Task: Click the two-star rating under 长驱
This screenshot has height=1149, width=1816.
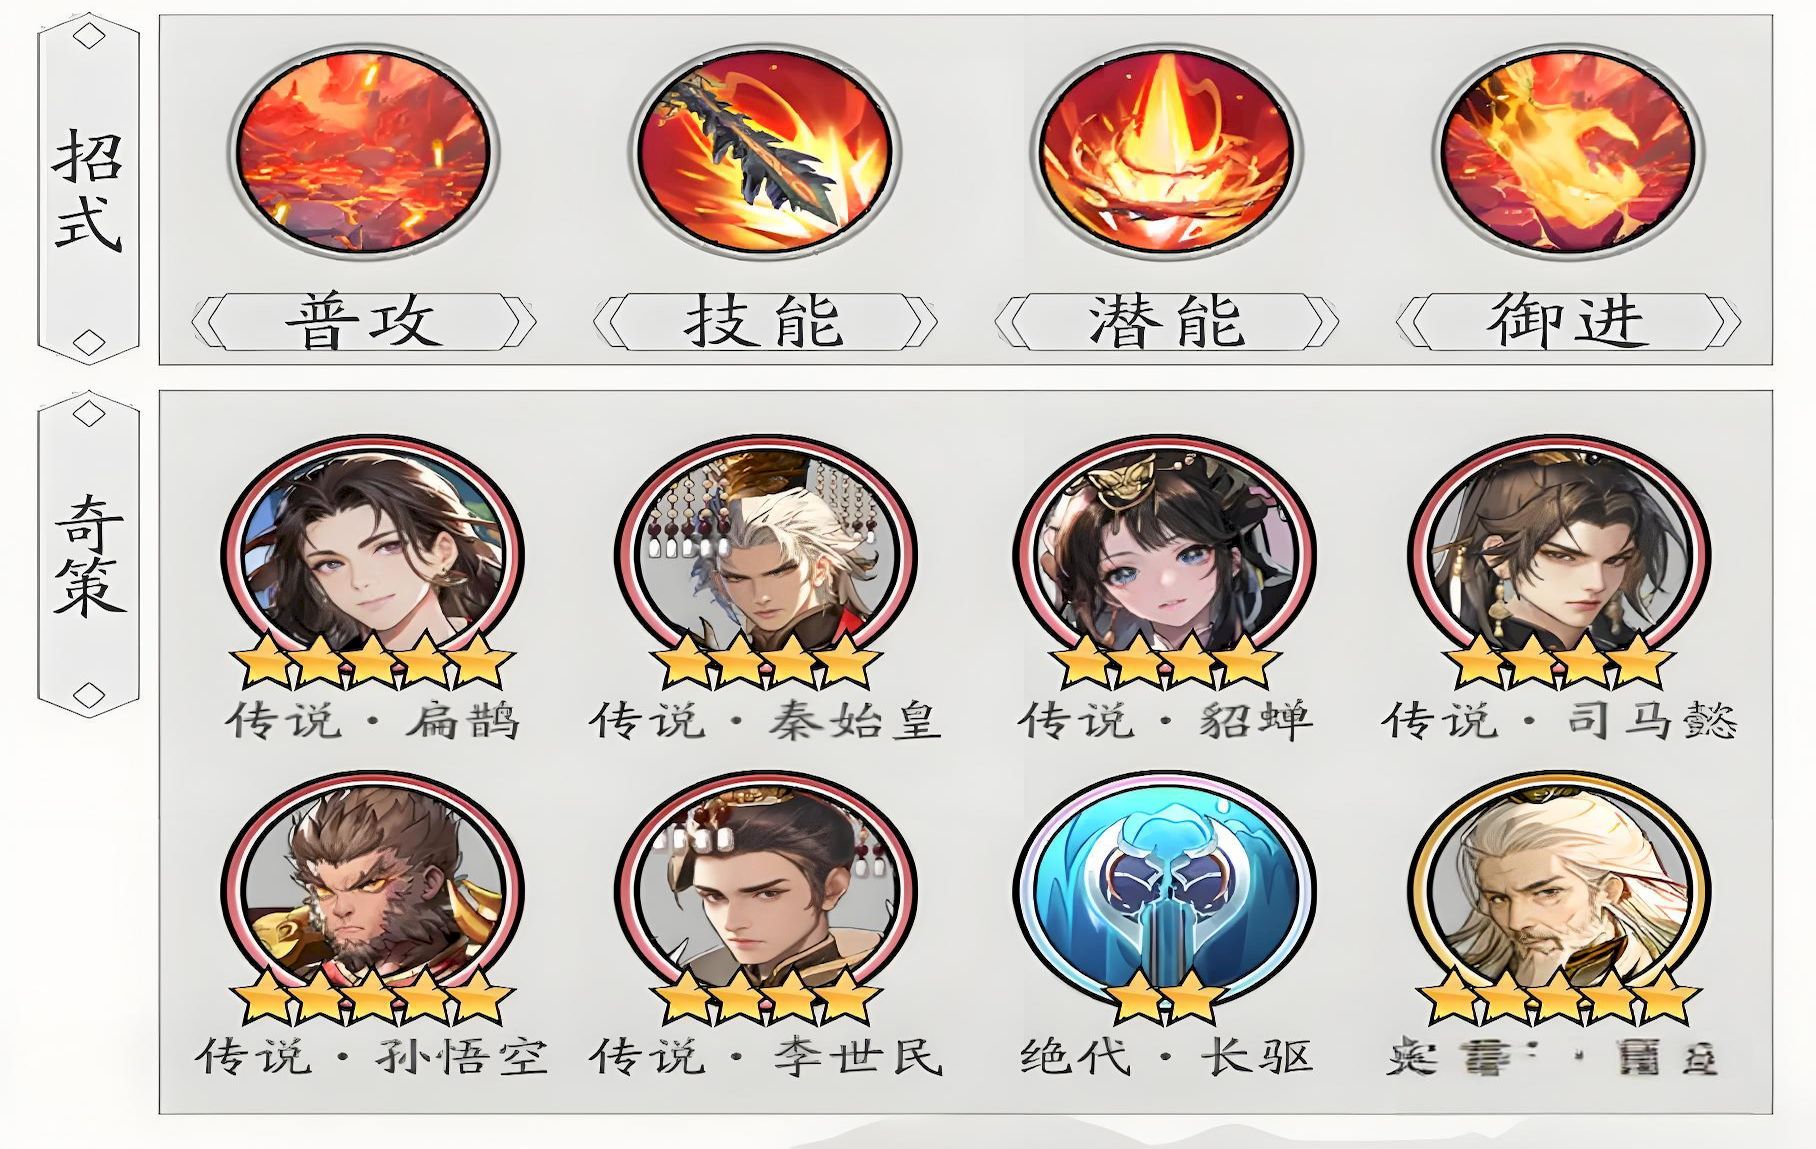Action: (1164, 995)
